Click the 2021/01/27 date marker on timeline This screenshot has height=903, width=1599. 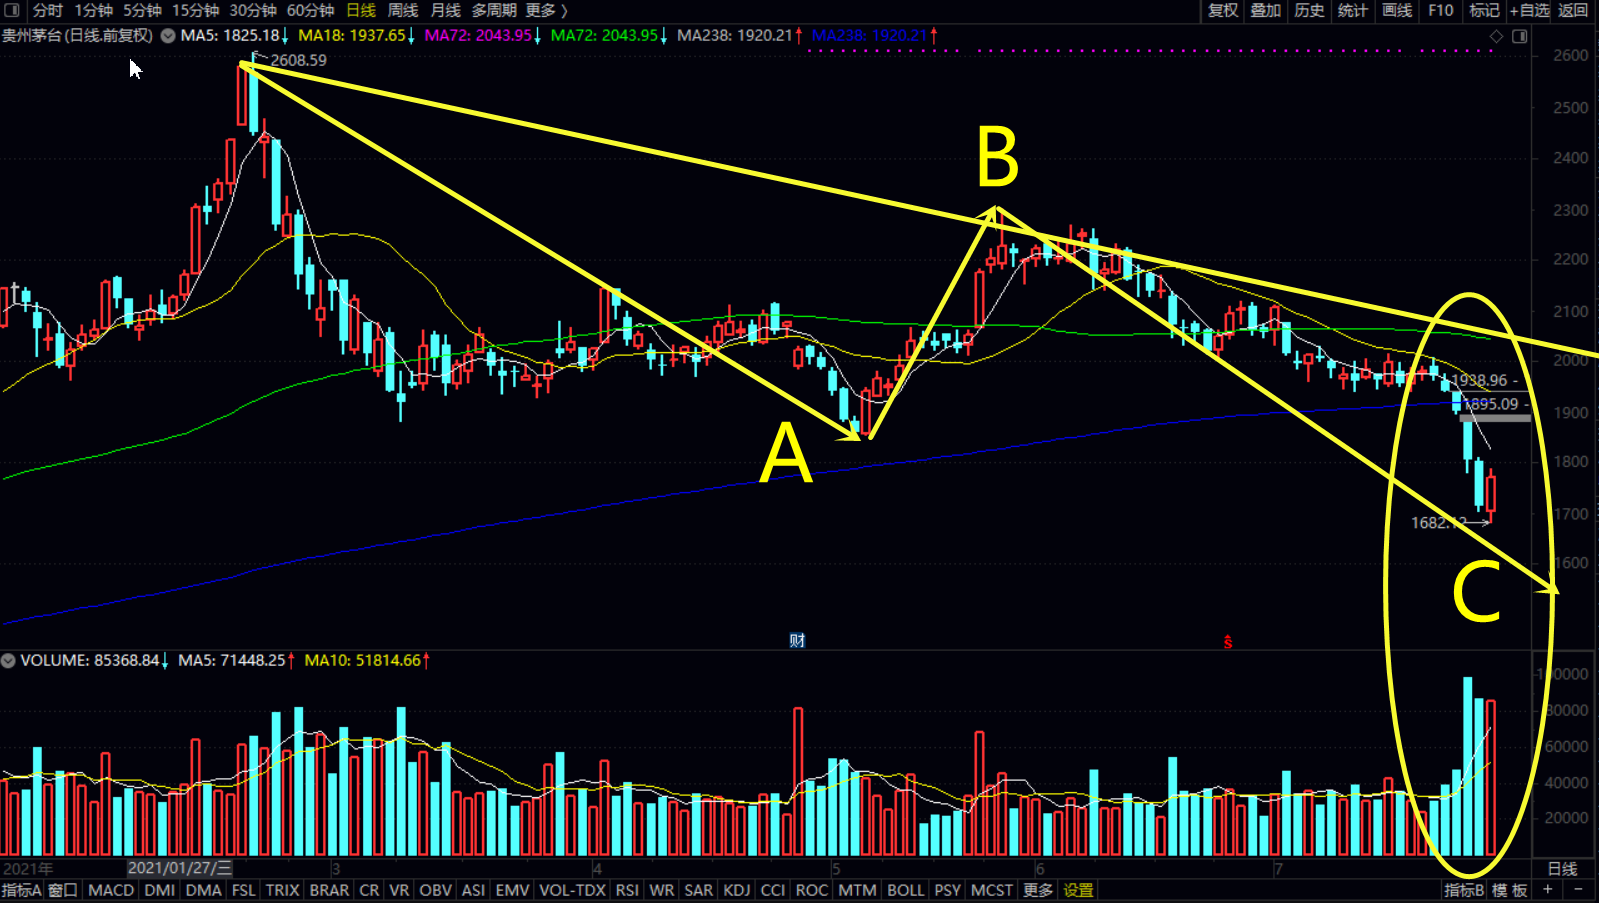point(180,868)
